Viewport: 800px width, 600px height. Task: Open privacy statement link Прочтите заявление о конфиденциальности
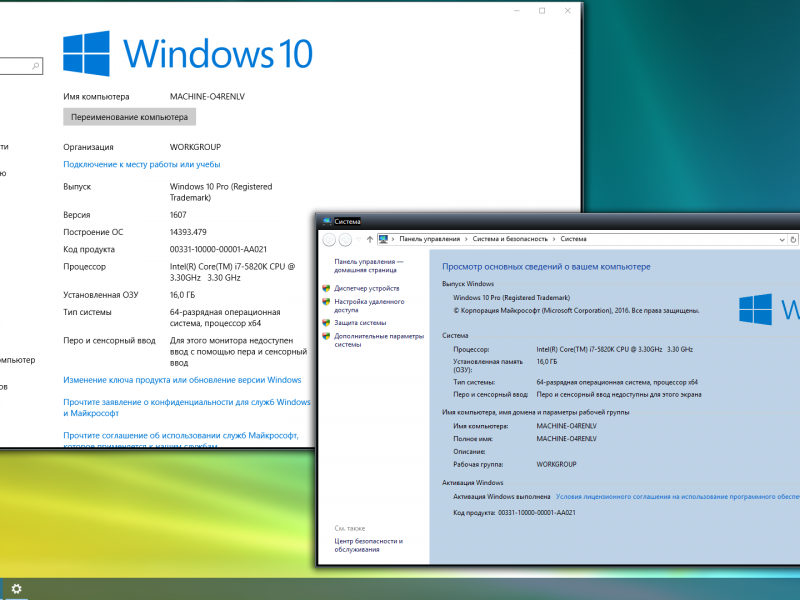(x=187, y=408)
